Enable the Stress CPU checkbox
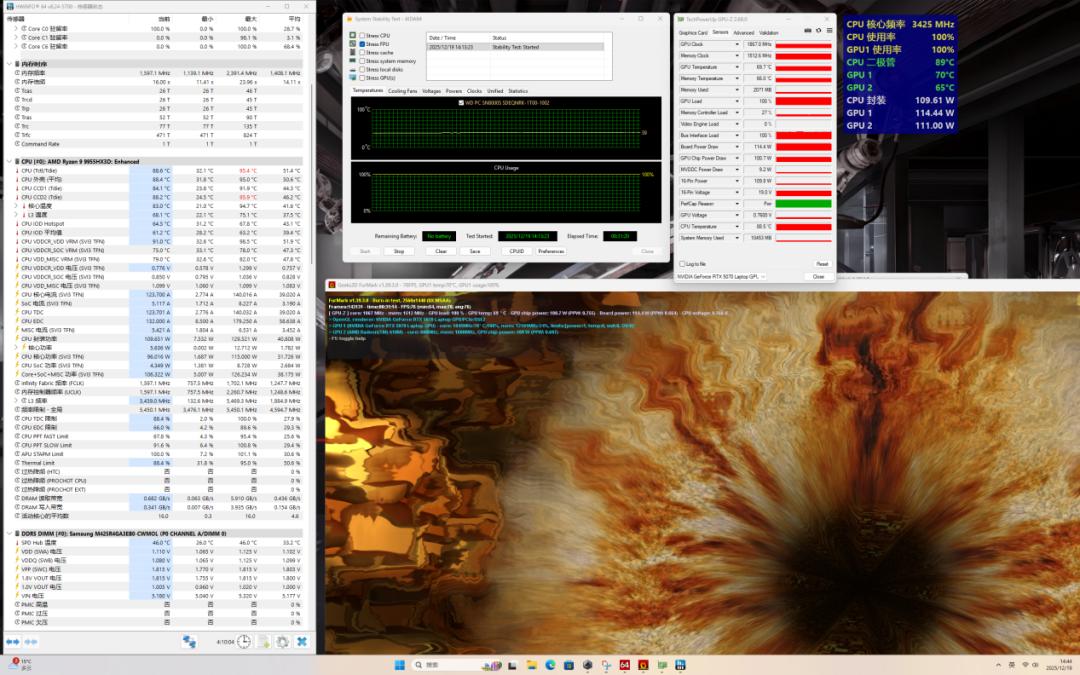This screenshot has width=1080, height=675. click(362, 36)
